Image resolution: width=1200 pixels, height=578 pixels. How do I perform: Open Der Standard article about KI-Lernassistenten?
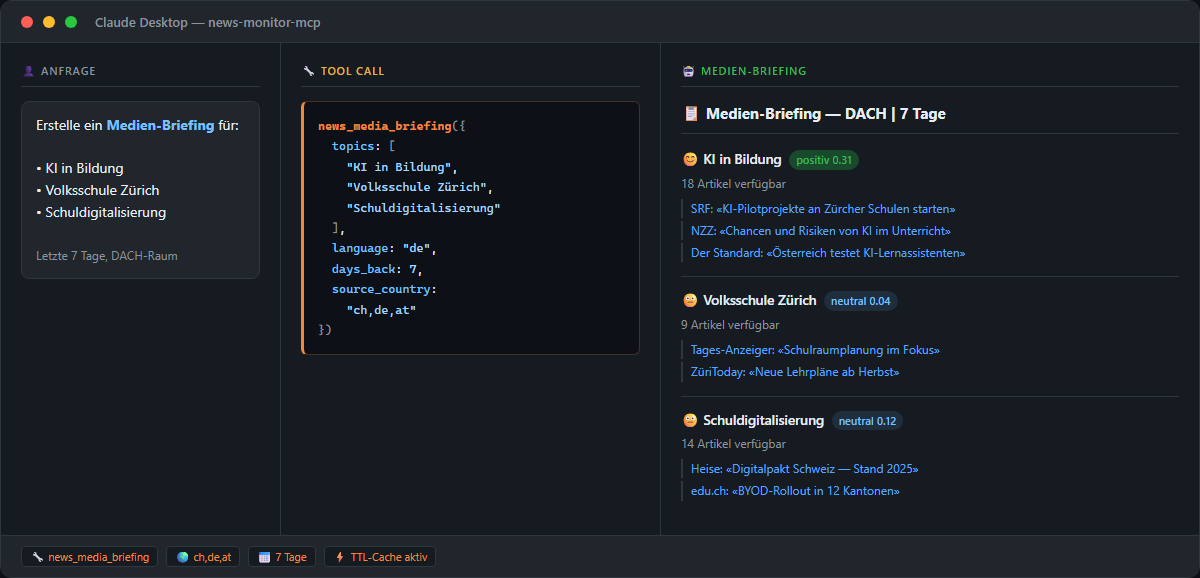coord(828,253)
